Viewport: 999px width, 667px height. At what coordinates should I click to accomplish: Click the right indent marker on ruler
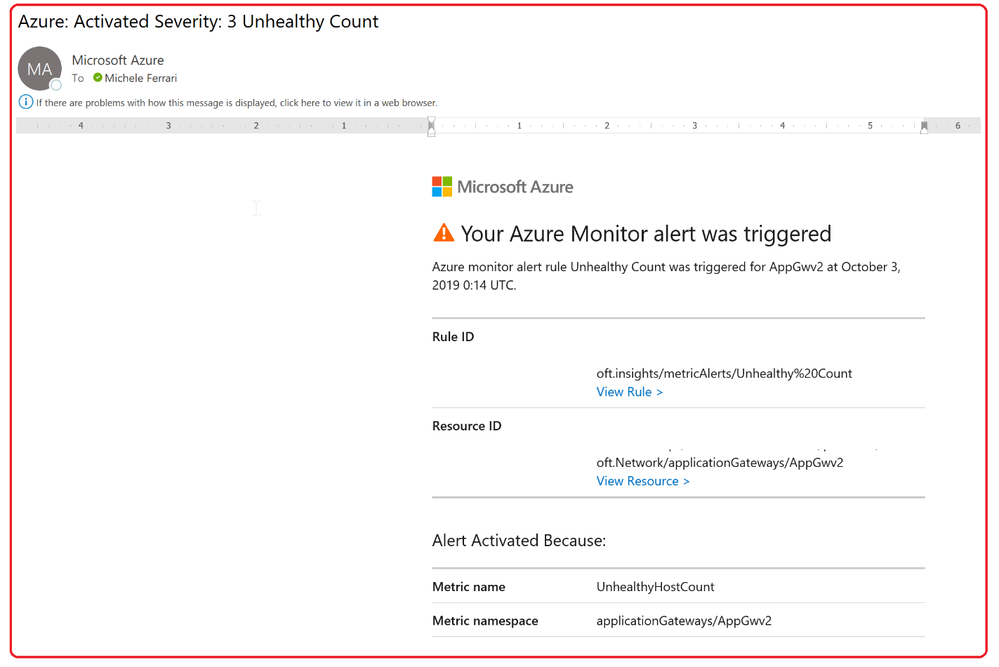coord(924,127)
